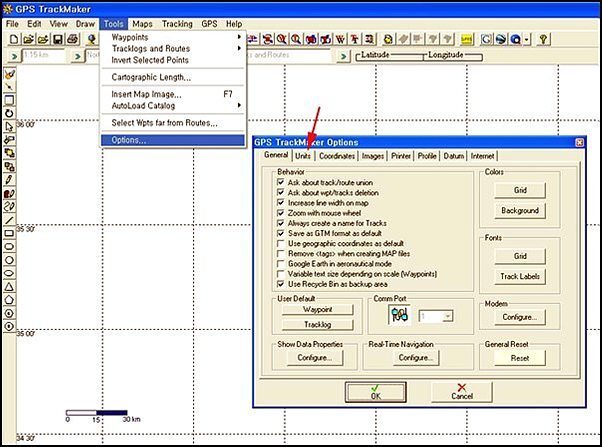Open the Comm Port number dropdown
This screenshot has width=602, height=447.
(447, 316)
